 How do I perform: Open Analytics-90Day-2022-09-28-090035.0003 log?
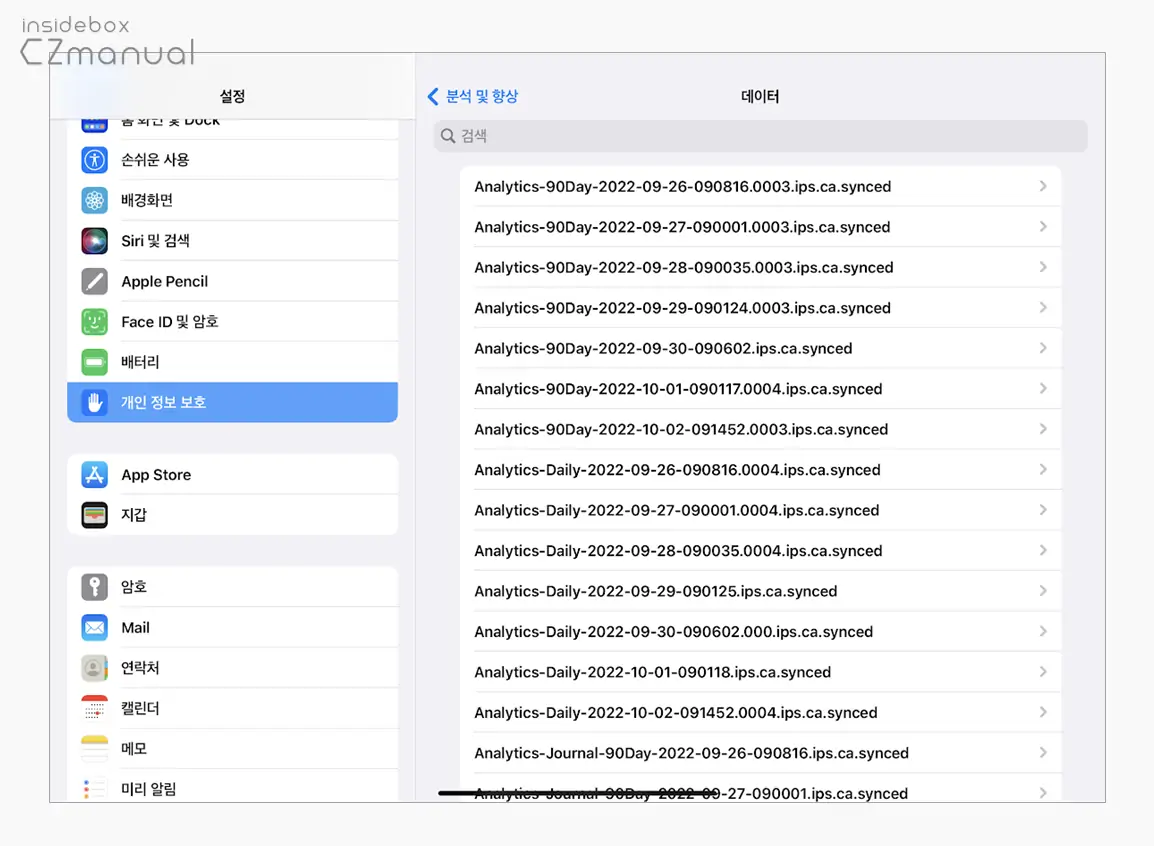pos(760,267)
